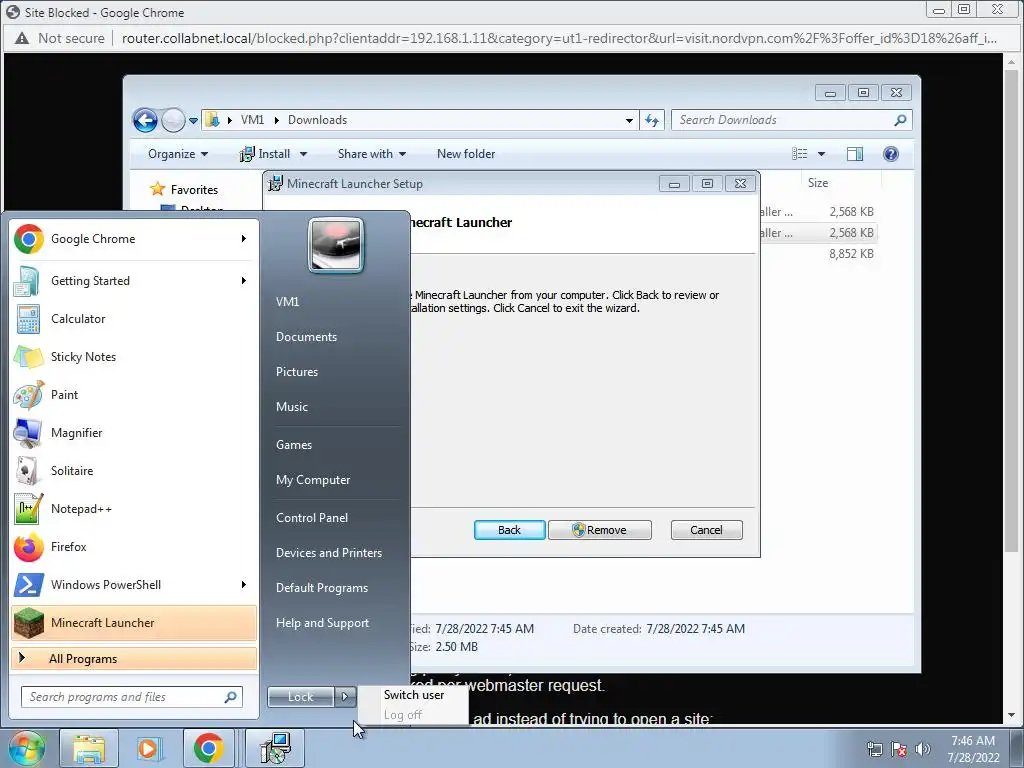This screenshot has height=768, width=1024.
Task: Cancel the Minecraft Launcher Setup wizard
Action: point(707,530)
